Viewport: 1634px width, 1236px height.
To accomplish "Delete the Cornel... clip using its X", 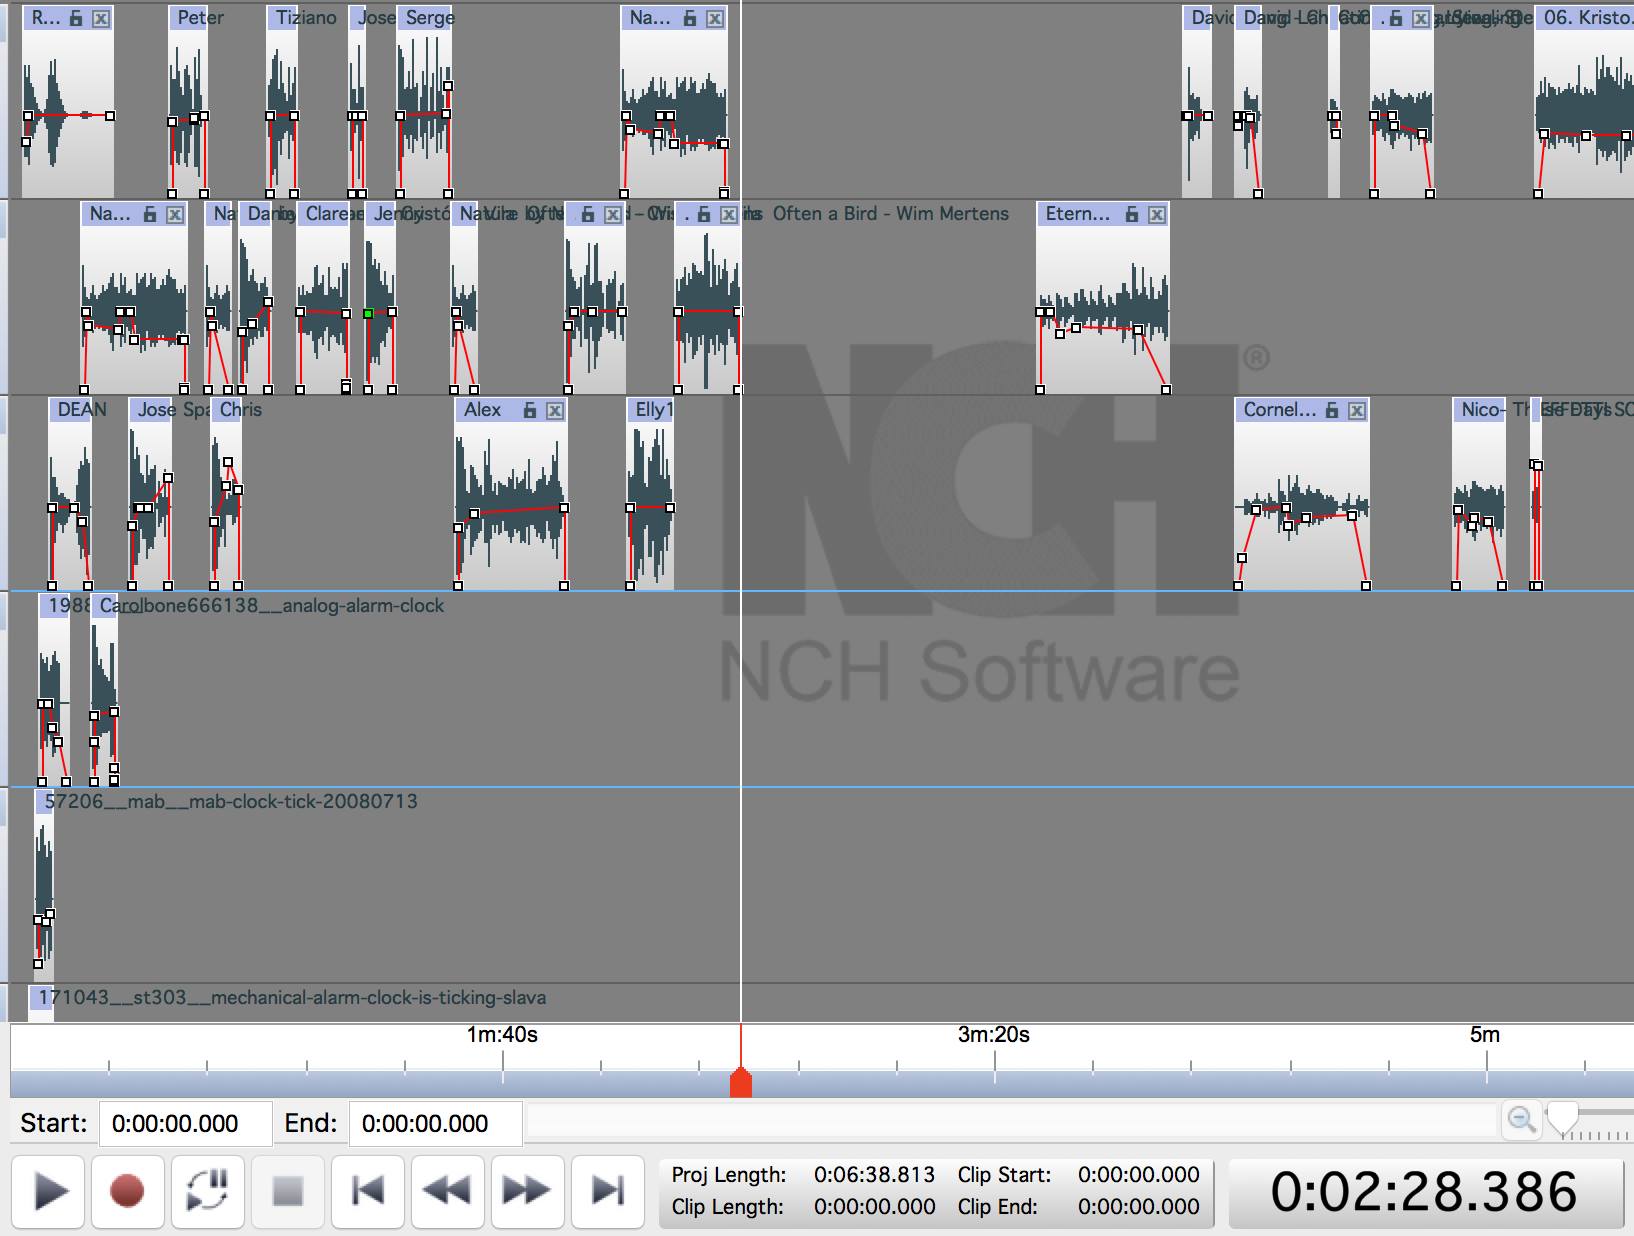I will (x=1357, y=410).
